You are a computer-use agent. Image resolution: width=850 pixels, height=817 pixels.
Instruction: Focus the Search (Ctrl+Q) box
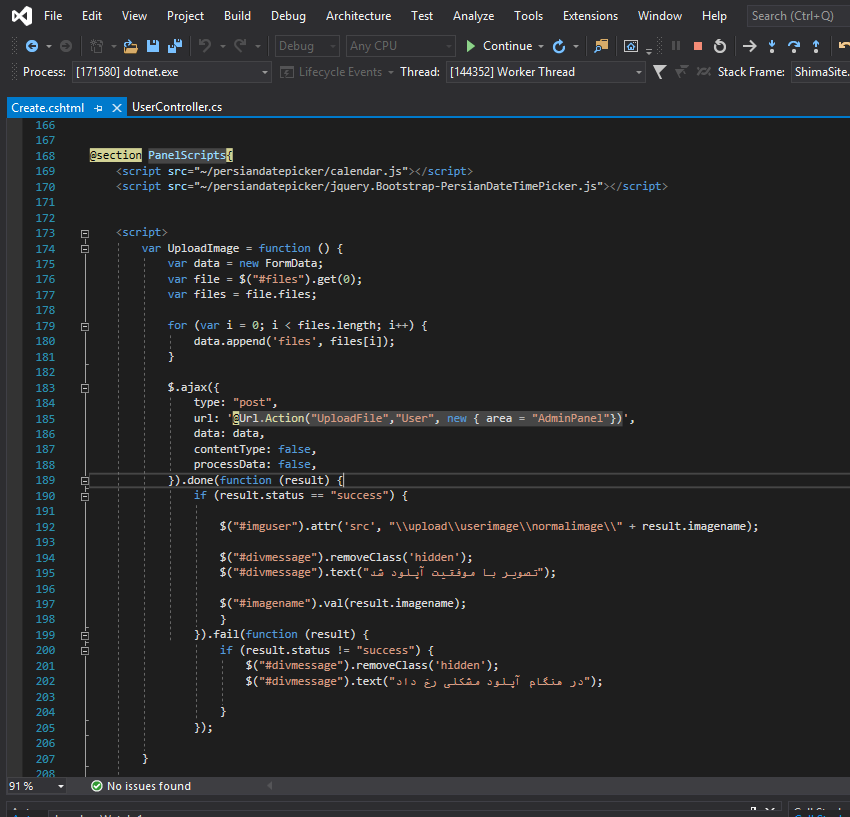tap(798, 16)
